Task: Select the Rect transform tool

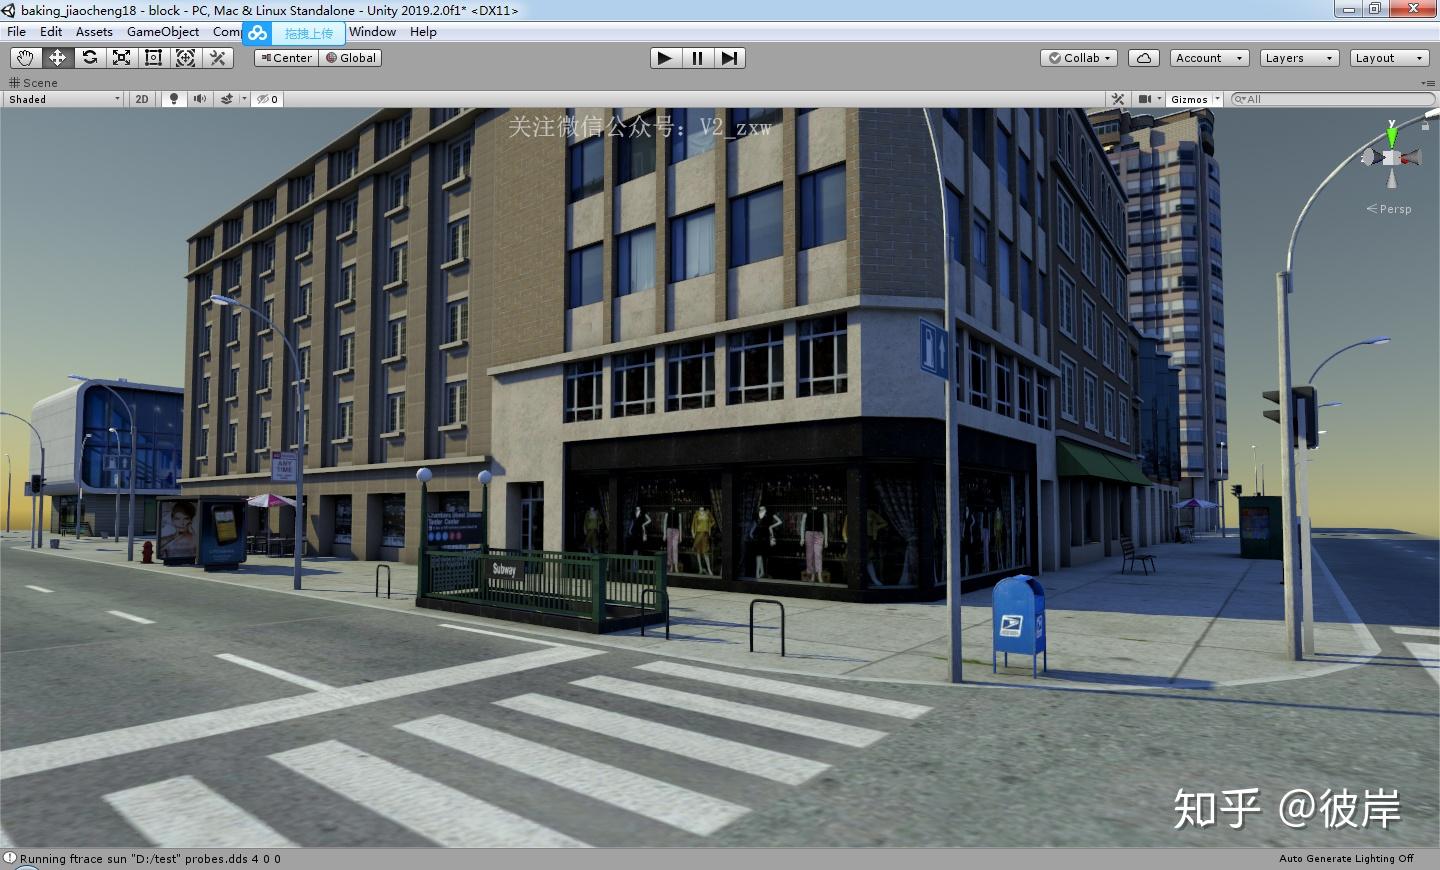Action: (x=153, y=58)
